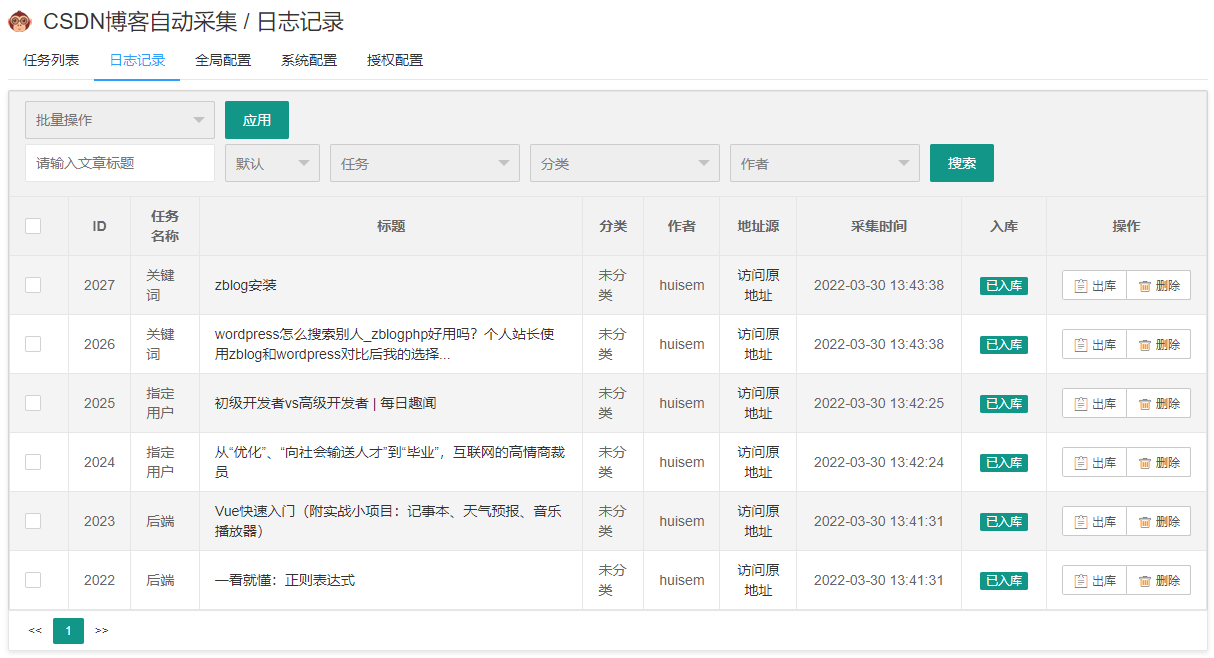
Task: Delete the row 2025 entry
Action: coord(1159,403)
